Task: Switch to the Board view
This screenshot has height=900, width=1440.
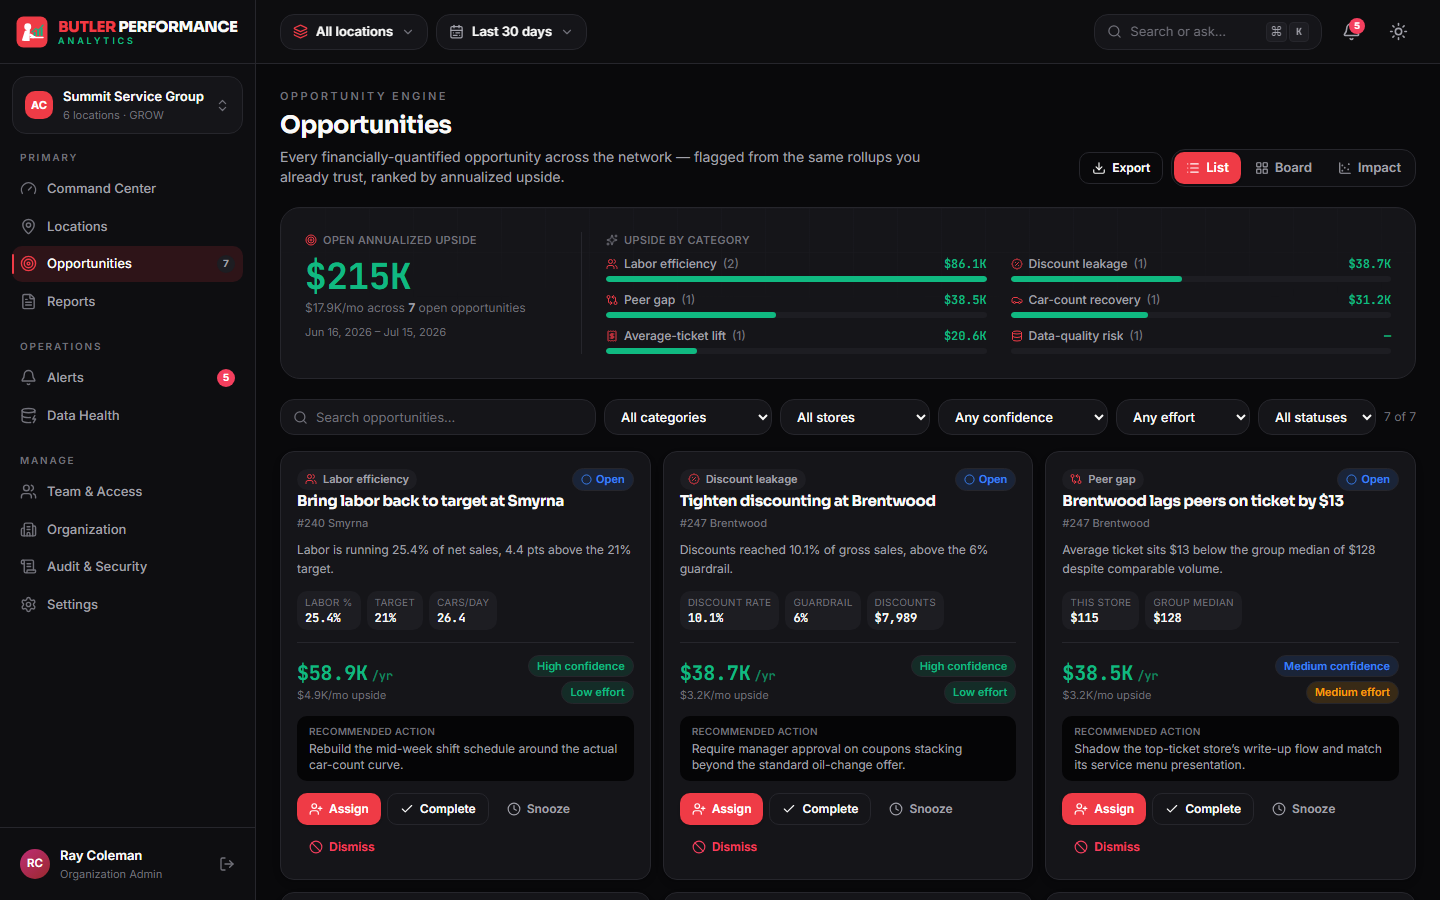Action: click(1283, 168)
